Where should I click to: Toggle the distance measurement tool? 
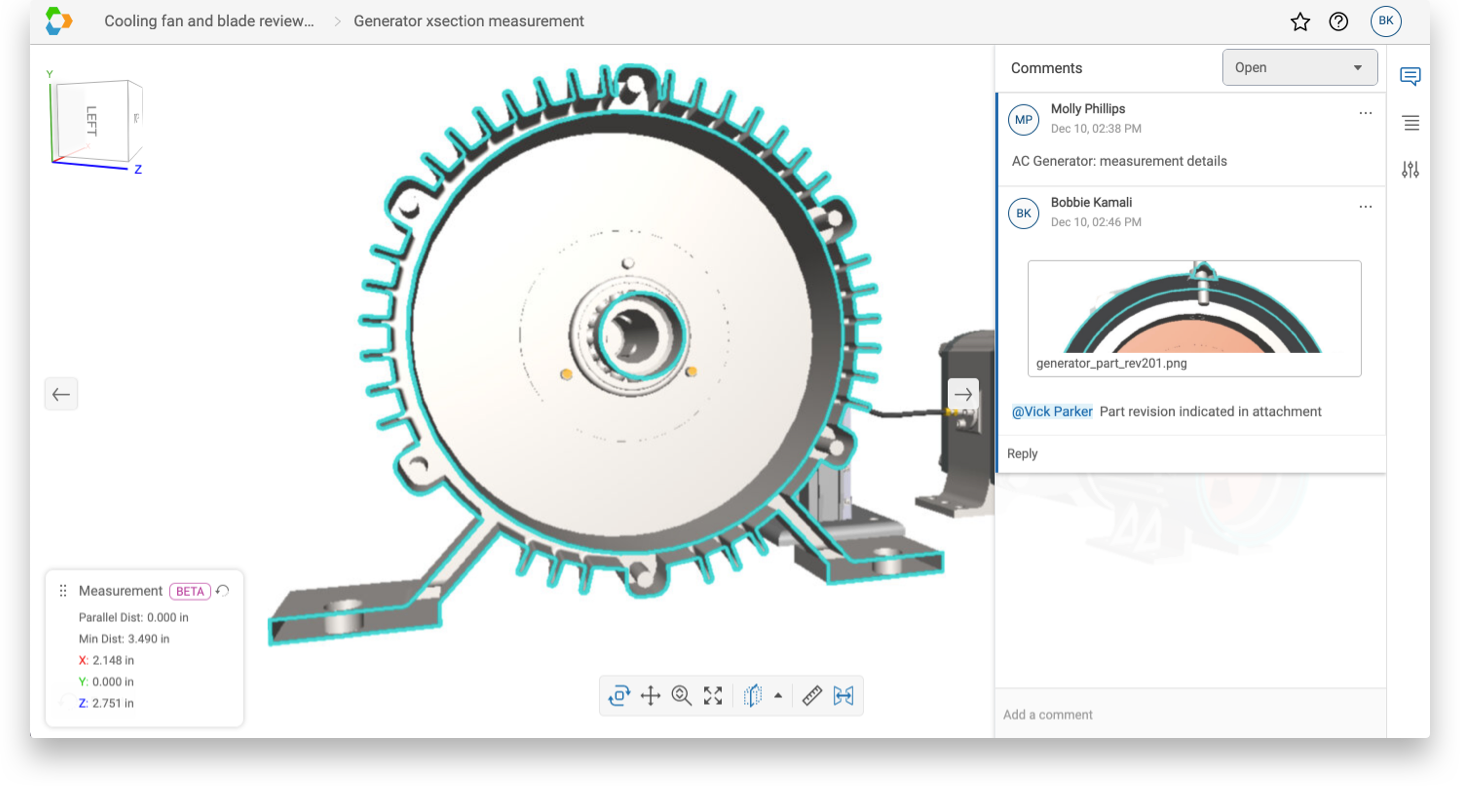pos(843,696)
